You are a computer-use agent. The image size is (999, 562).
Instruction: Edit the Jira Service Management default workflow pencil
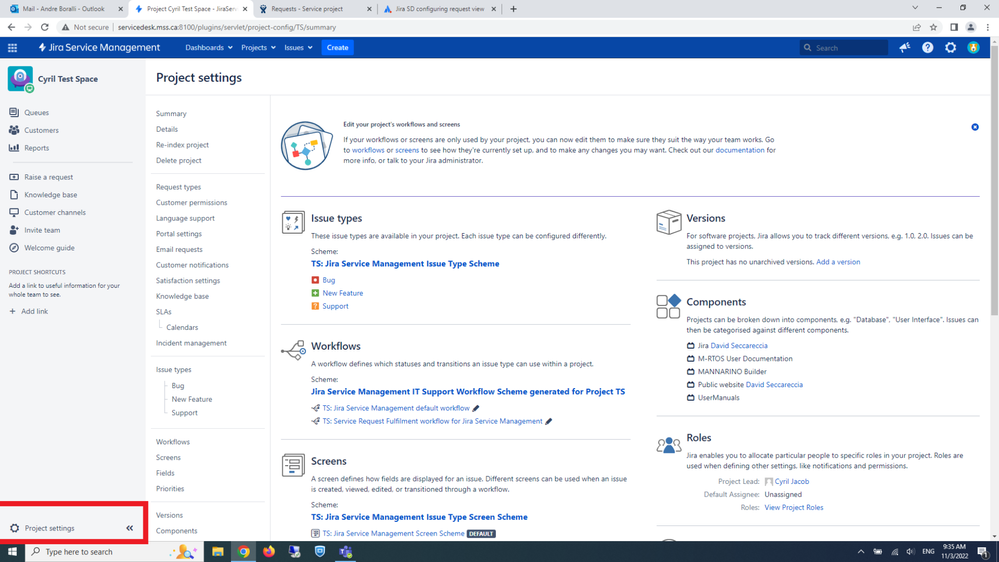(x=476, y=408)
